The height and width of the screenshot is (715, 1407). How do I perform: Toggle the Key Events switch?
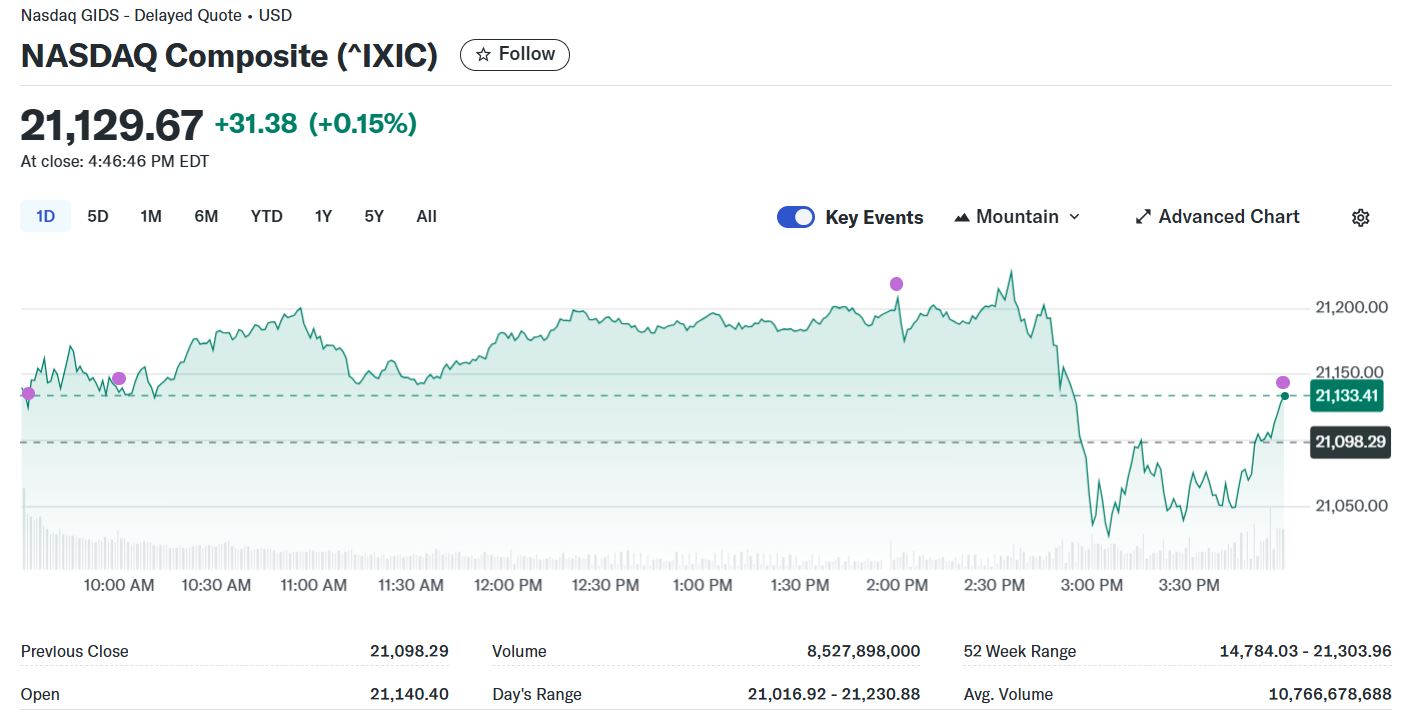(796, 217)
